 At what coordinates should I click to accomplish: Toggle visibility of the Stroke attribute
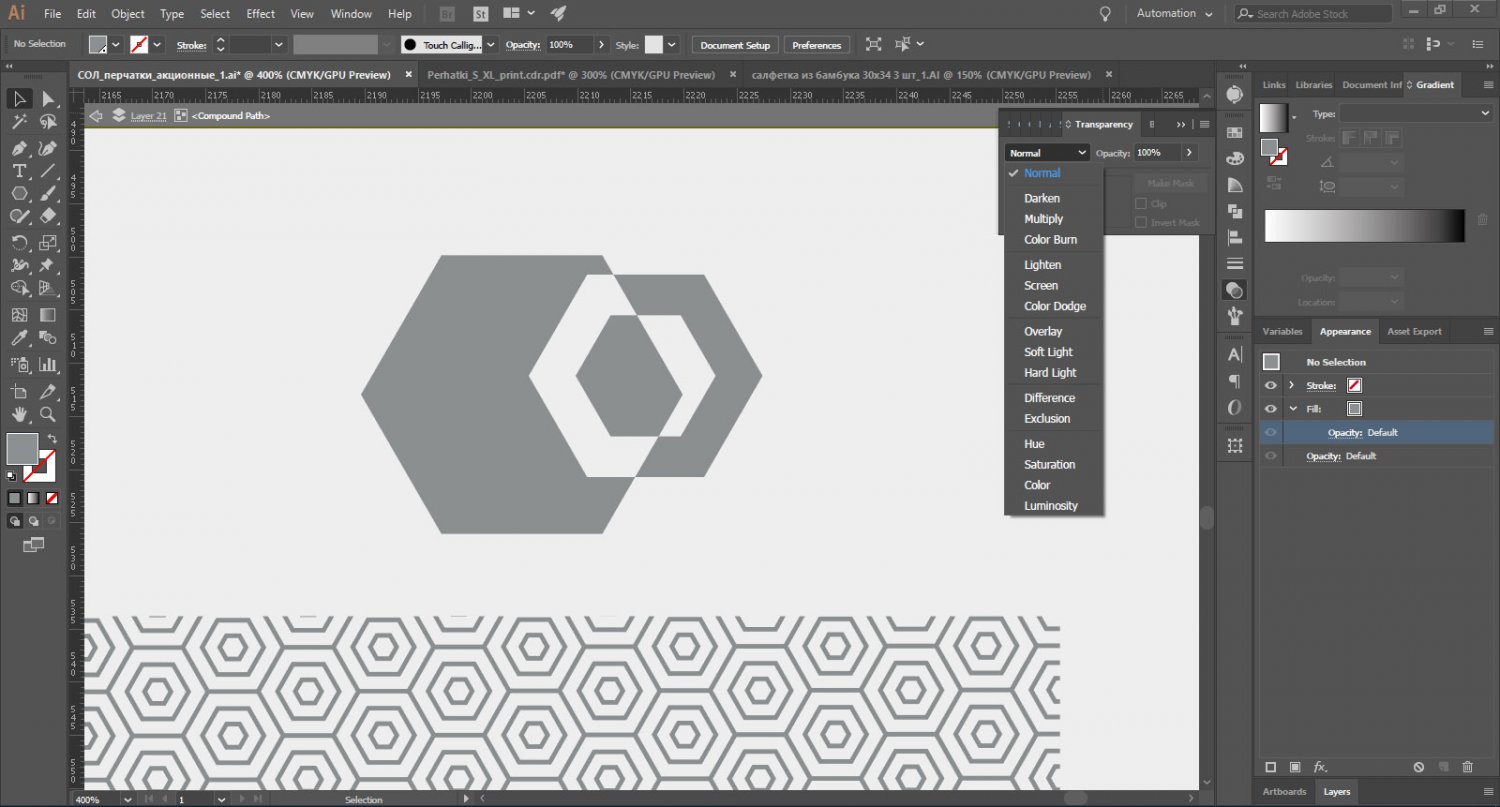(x=1271, y=386)
